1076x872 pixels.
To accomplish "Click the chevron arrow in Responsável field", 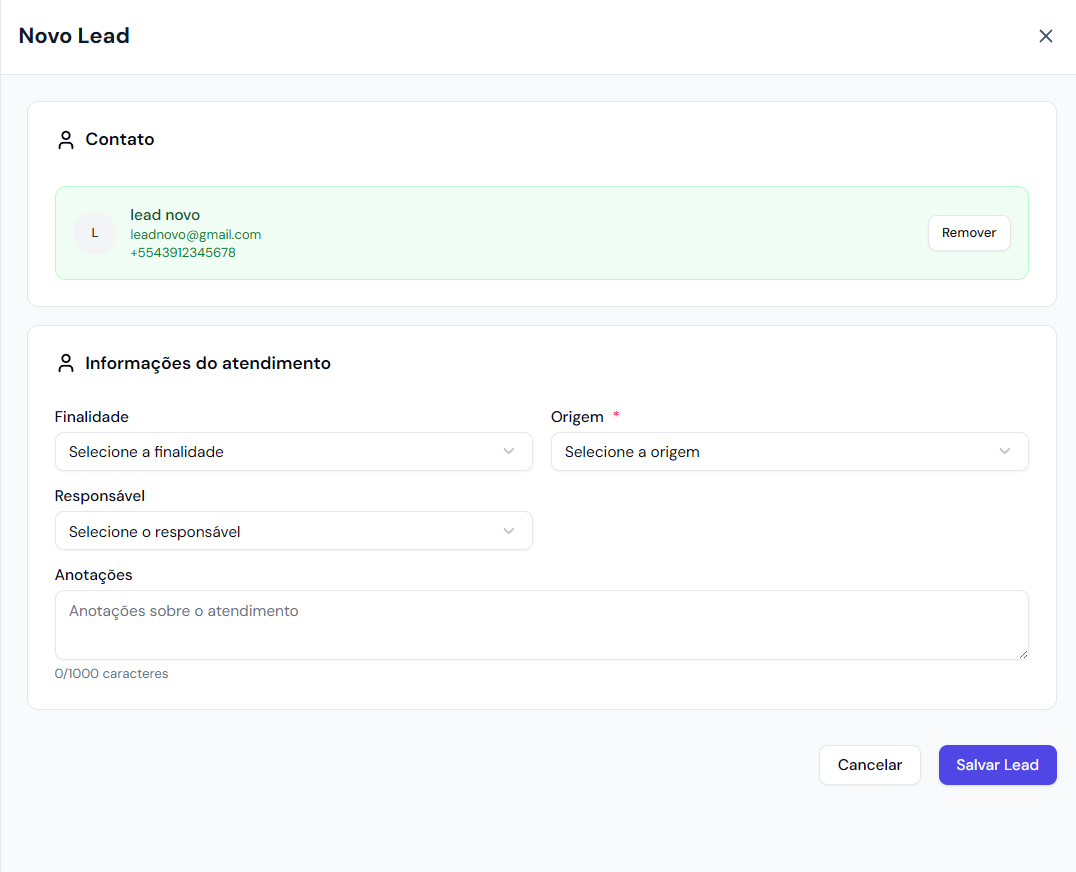I will (509, 531).
